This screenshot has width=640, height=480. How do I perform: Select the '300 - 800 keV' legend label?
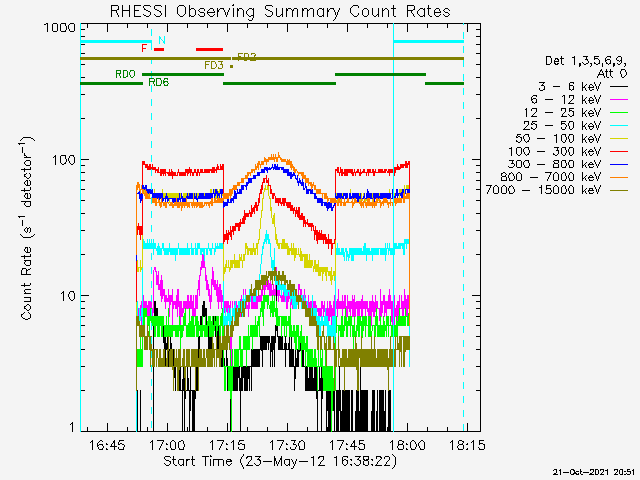click(555, 164)
